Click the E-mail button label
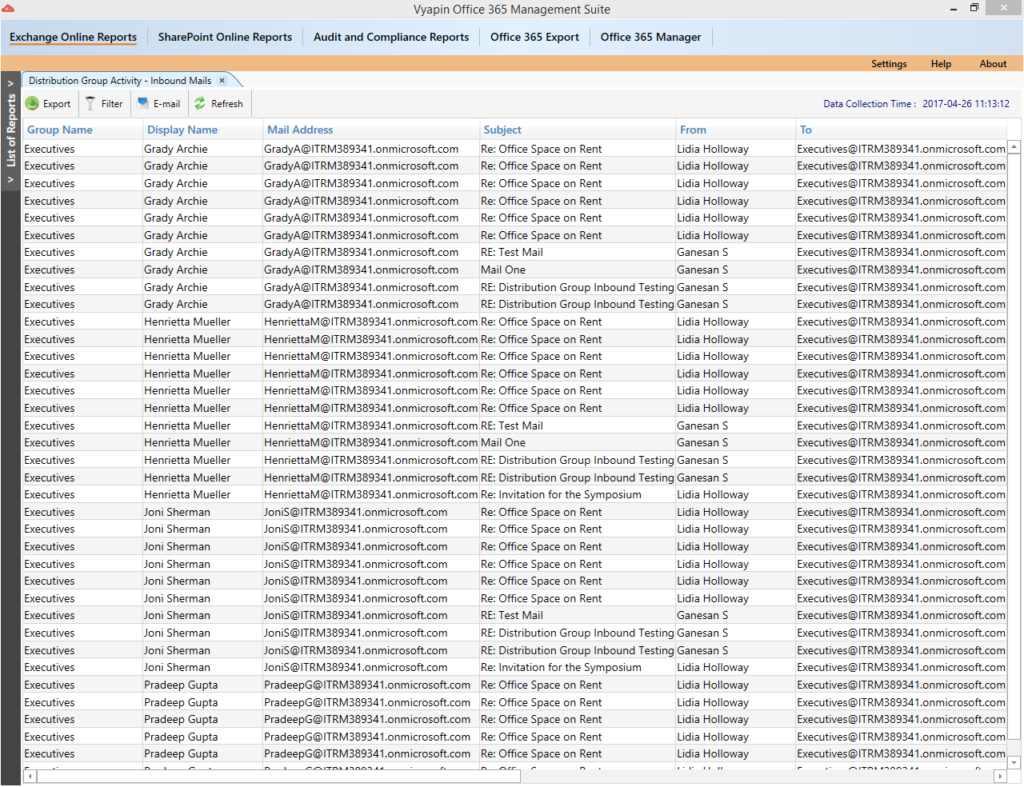The width and height of the screenshot is (1024, 787). (167, 103)
